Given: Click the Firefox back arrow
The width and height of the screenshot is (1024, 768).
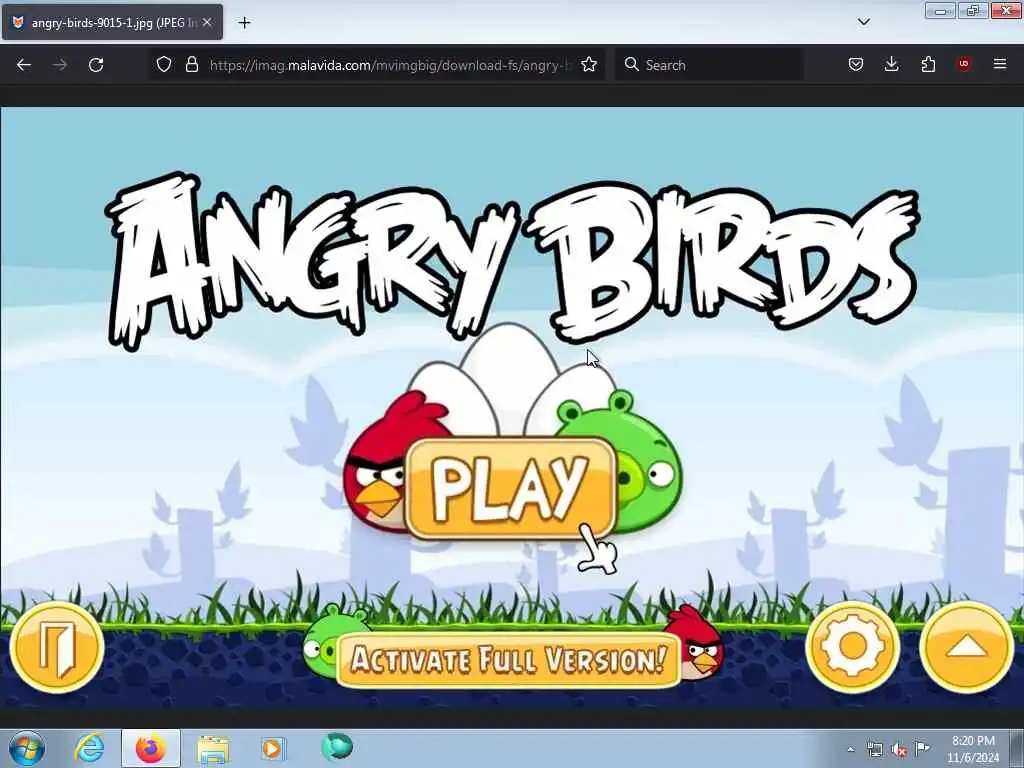Looking at the screenshot, I should pyautogui.click(x=24, y=65).
